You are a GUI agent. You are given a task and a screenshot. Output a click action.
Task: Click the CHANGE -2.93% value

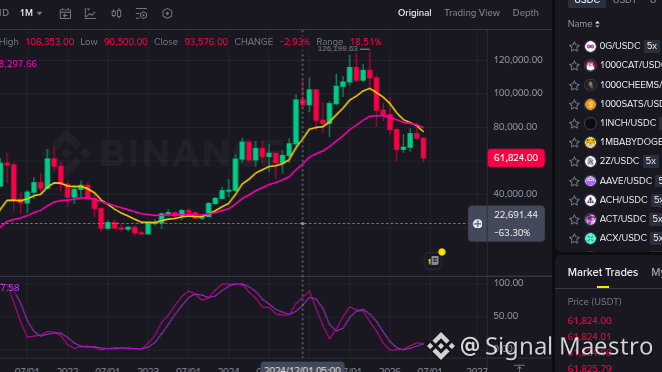(295, 42)
